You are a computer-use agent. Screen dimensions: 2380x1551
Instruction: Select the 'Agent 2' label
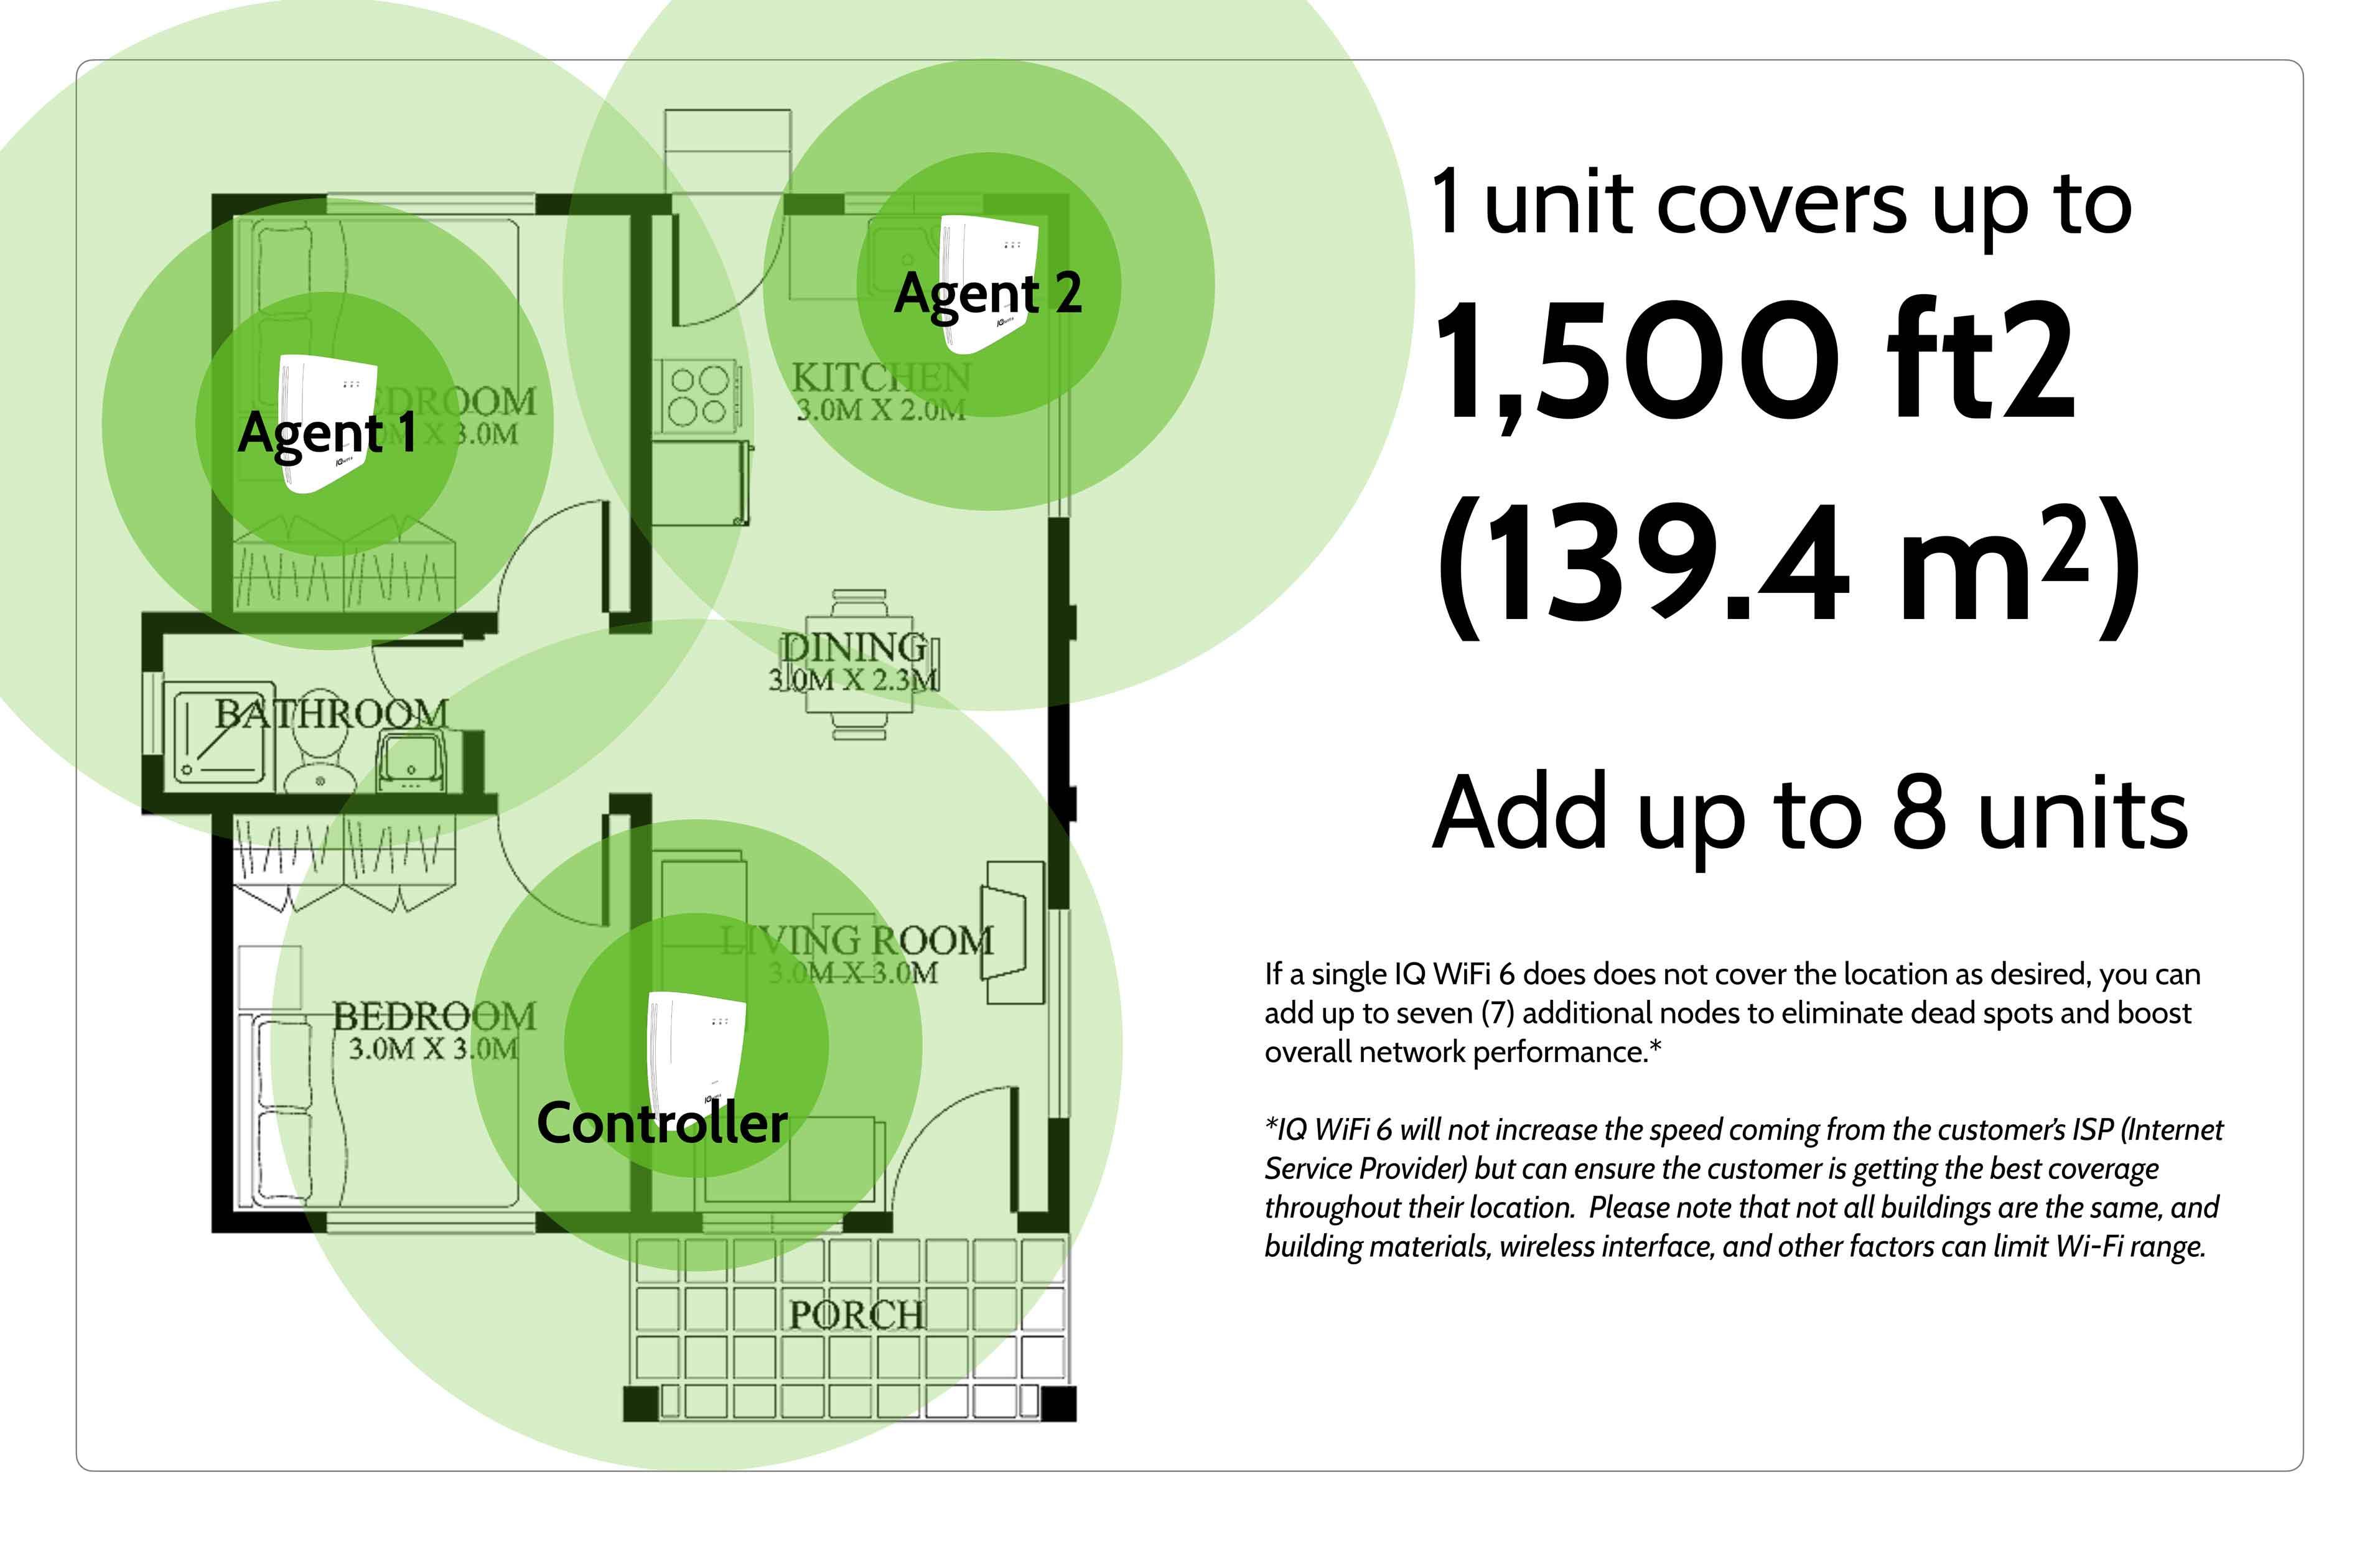click(988, 294)
